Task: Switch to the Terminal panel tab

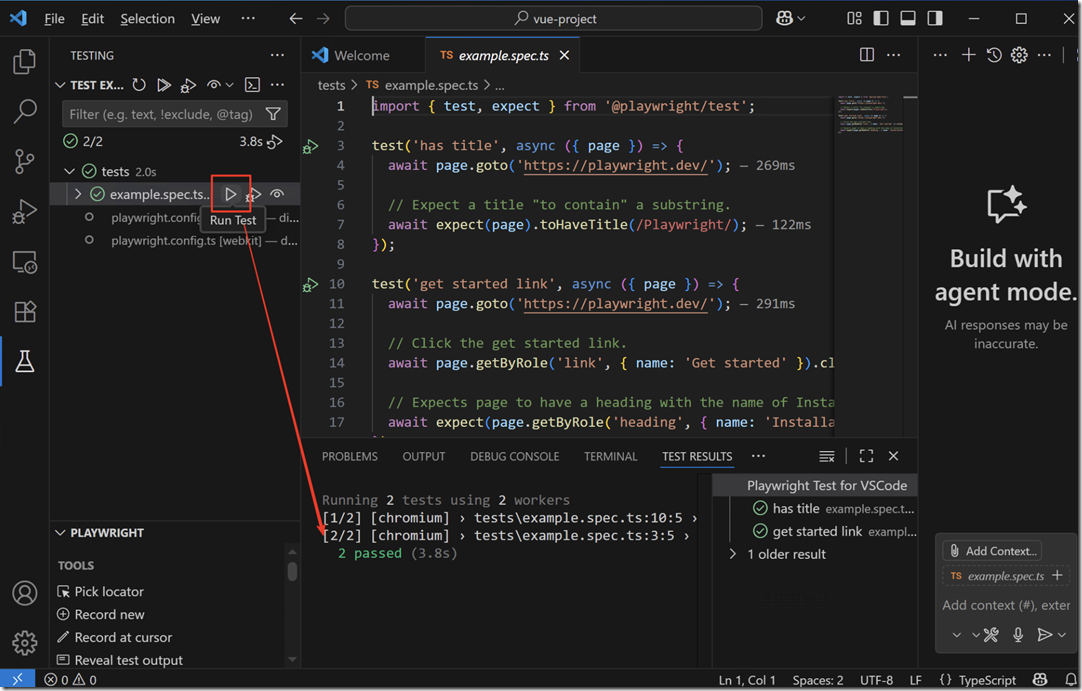Action: click(x=610, y=456)
